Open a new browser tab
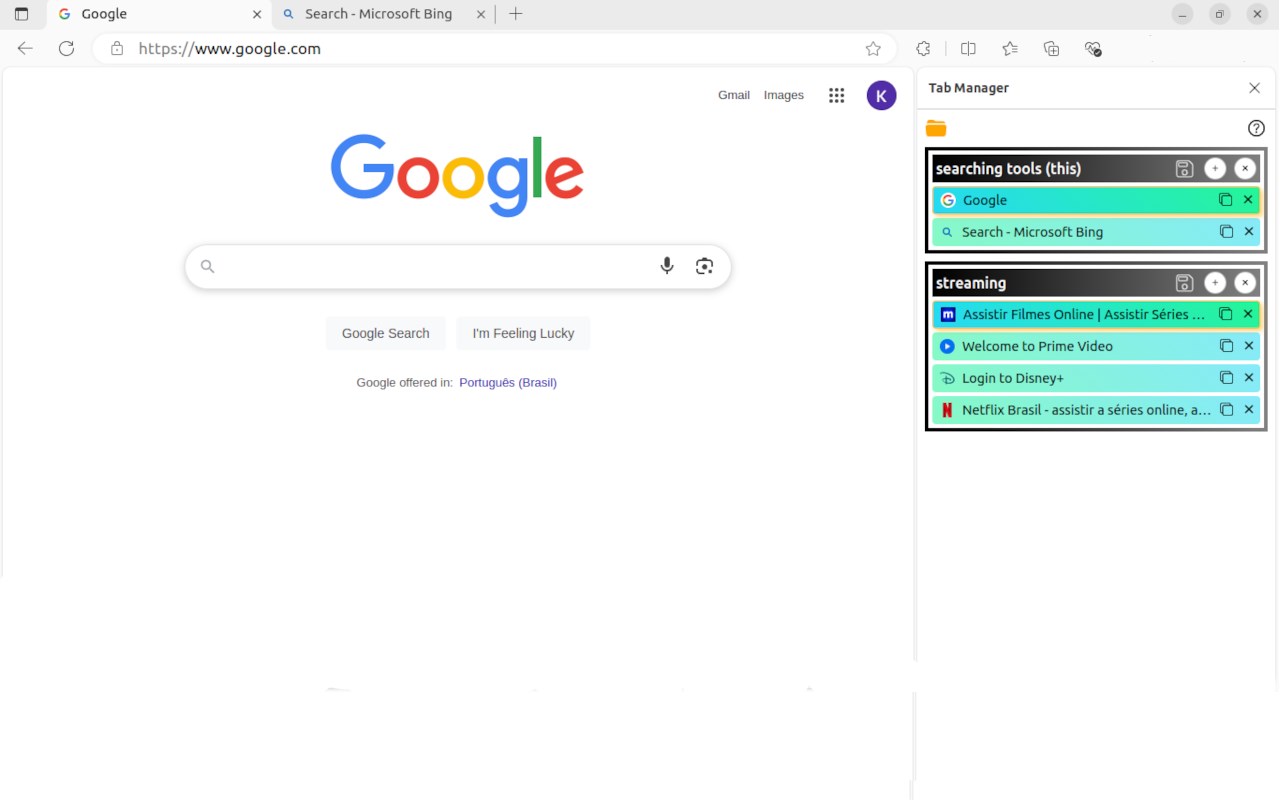This screenshot has height=800, width=1280. point(515,14)
